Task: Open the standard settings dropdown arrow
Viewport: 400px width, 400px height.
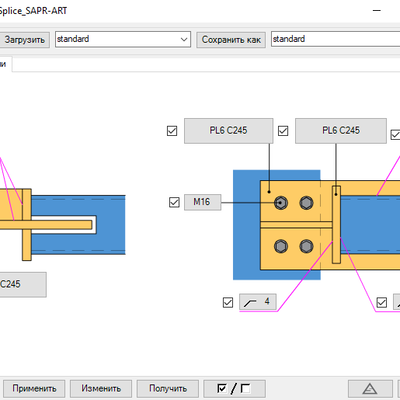Action: click(184, 39)
